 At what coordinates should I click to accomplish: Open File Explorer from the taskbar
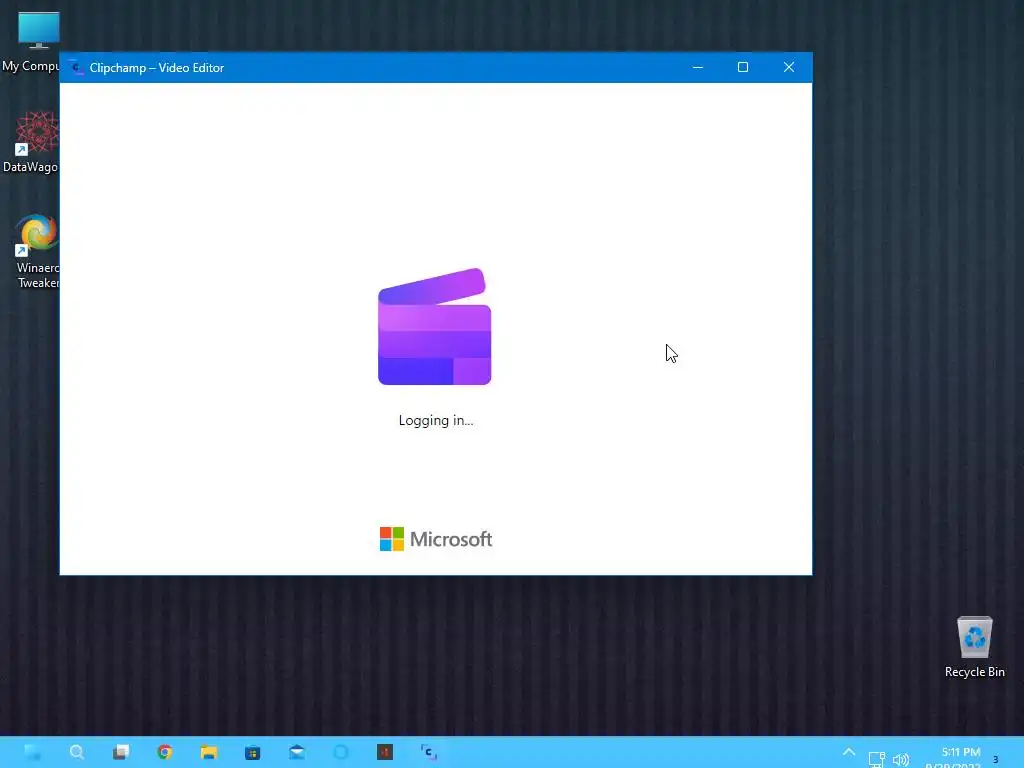(208, 752)
